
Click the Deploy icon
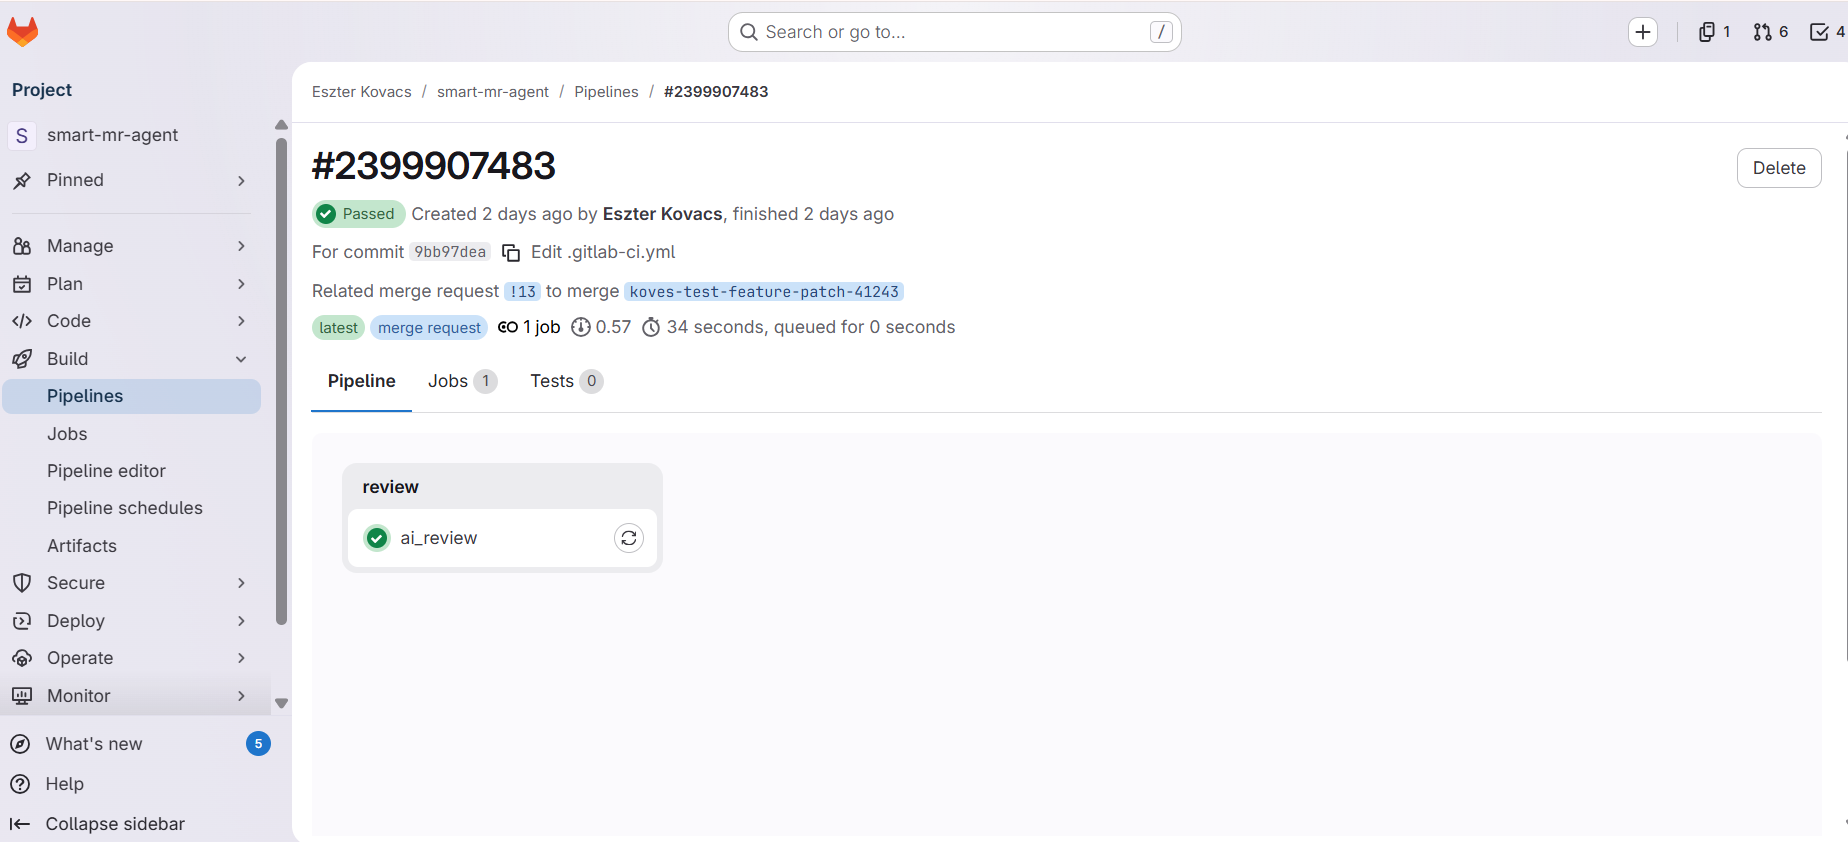click(22, 621)
